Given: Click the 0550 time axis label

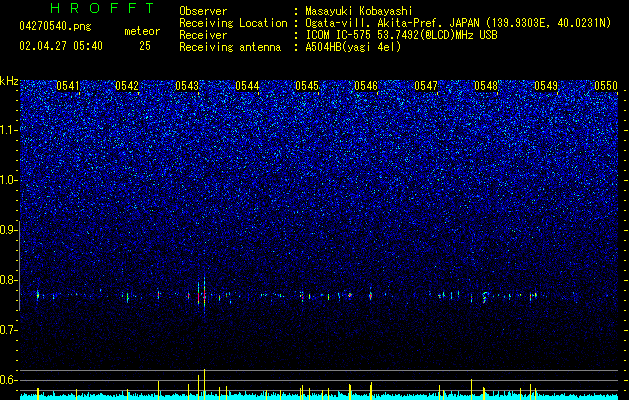Looking at the screenshot, I should [x=606, y=86].
